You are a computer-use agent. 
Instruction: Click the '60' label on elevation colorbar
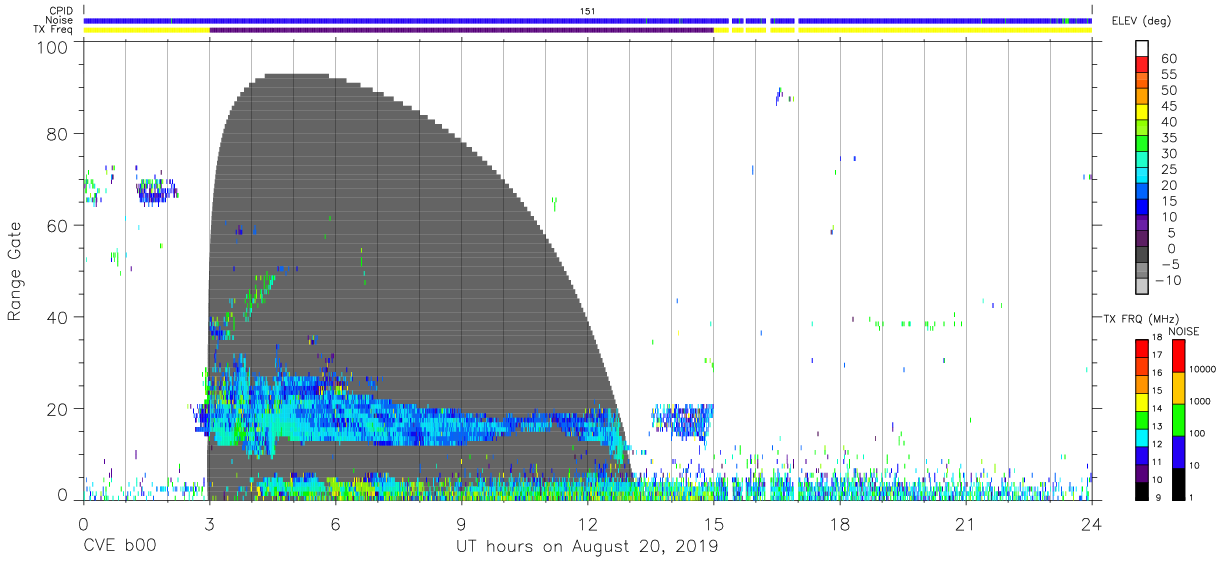tap(1168, 59)
